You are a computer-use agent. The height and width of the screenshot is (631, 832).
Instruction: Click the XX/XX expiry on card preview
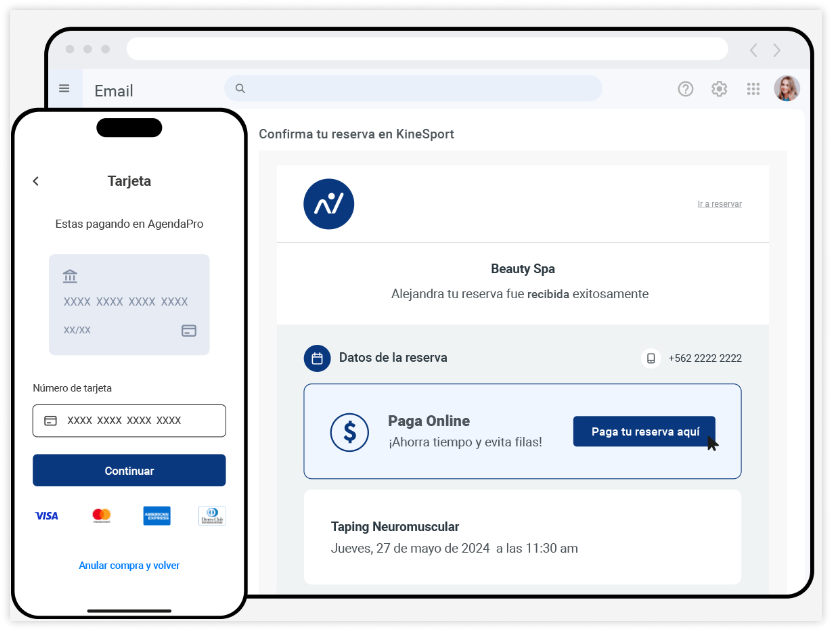coord(77,330)
